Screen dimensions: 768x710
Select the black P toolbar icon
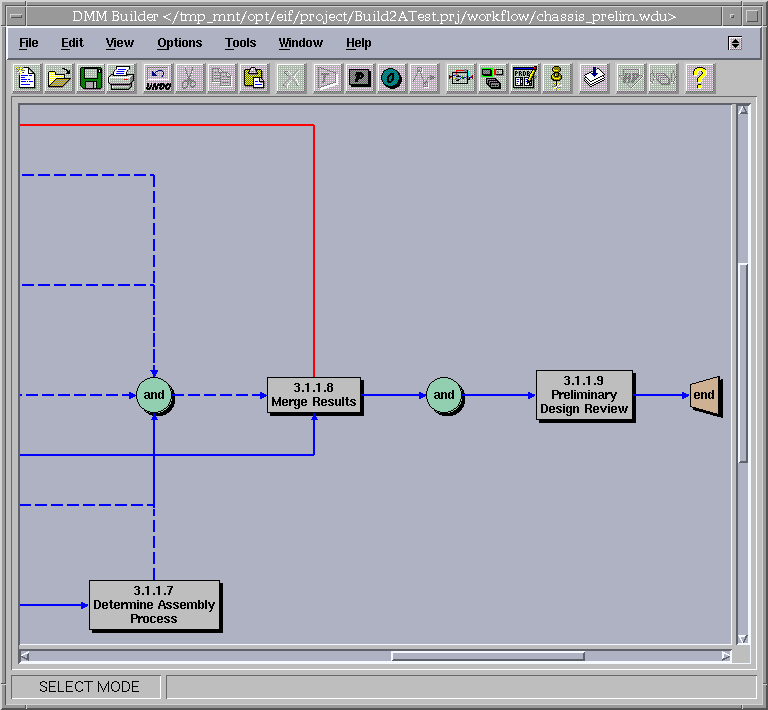click(x=360, y=78)
